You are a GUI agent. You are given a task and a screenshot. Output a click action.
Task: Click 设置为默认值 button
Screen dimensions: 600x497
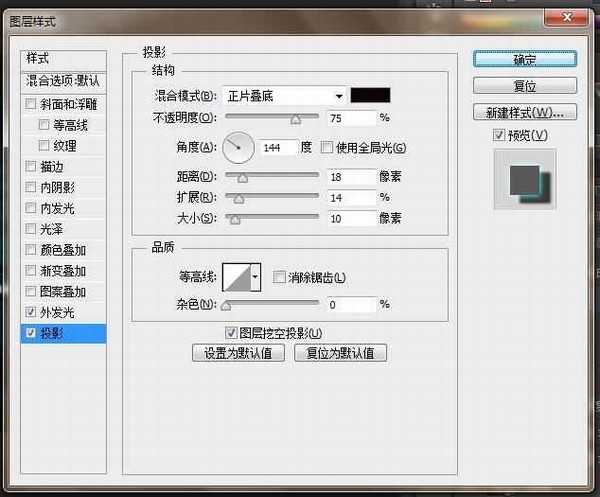point(238,353)
